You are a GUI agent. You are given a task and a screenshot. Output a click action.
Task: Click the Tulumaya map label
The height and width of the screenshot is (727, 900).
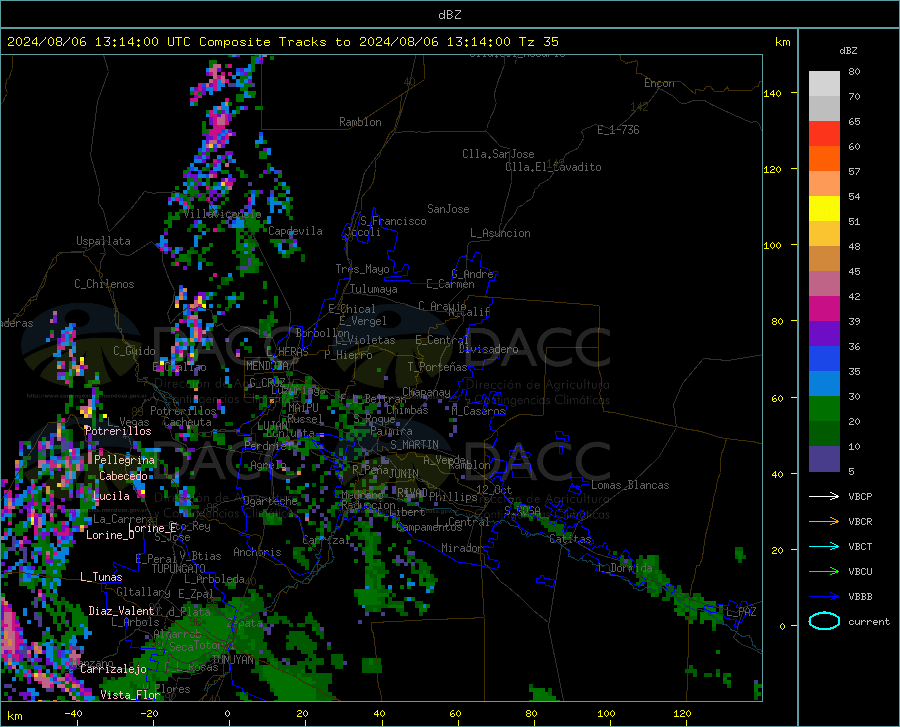(x=374, y=289)
